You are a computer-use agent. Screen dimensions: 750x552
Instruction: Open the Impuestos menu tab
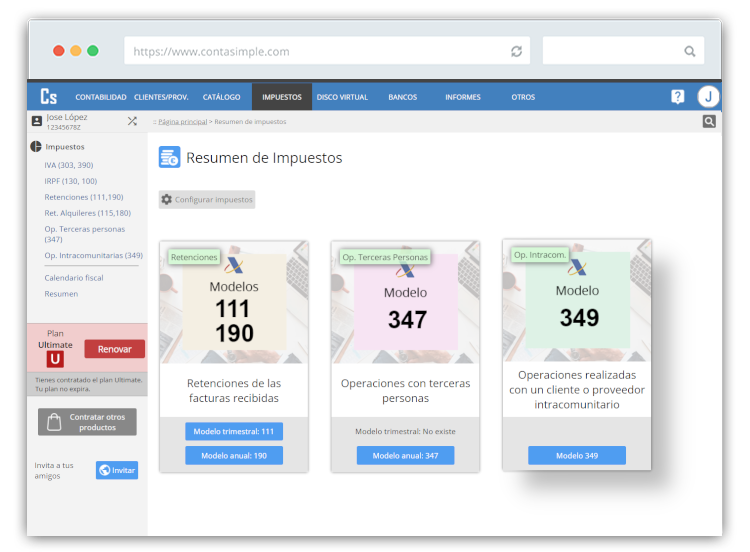click(281, 97)
